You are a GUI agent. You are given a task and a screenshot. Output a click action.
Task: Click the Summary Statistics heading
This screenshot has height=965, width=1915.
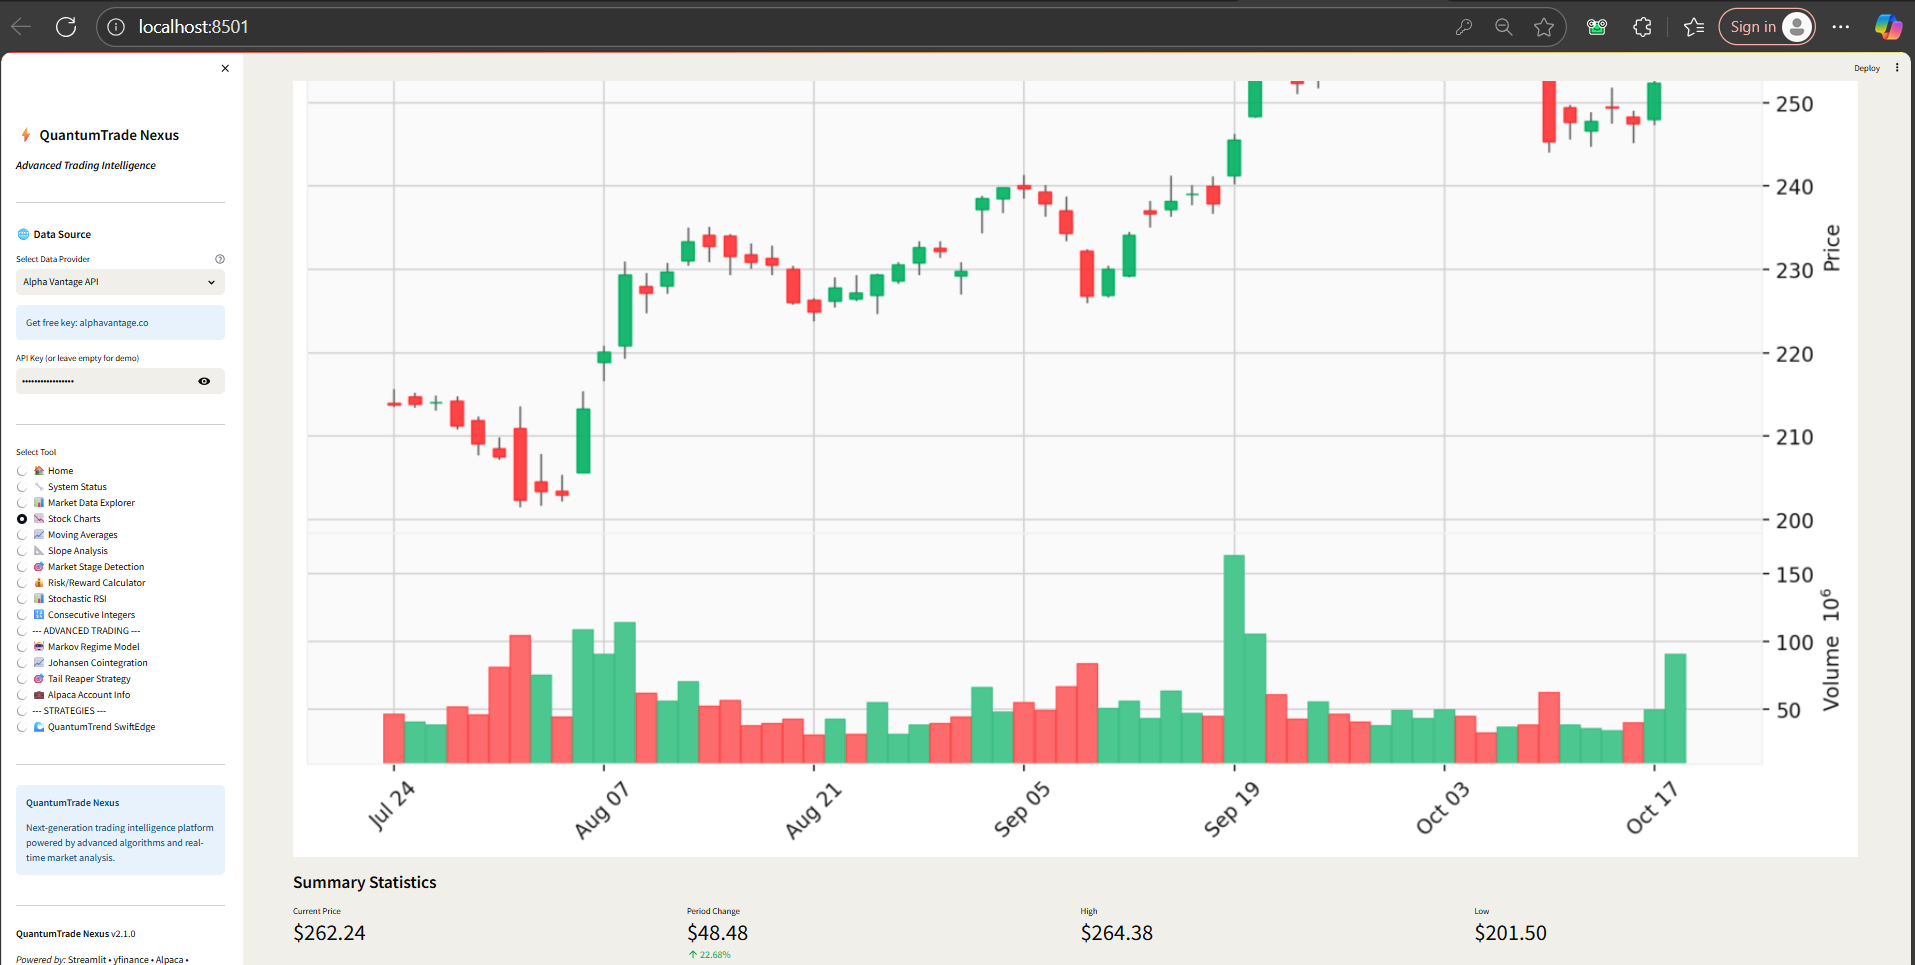[x=365, y=882]
